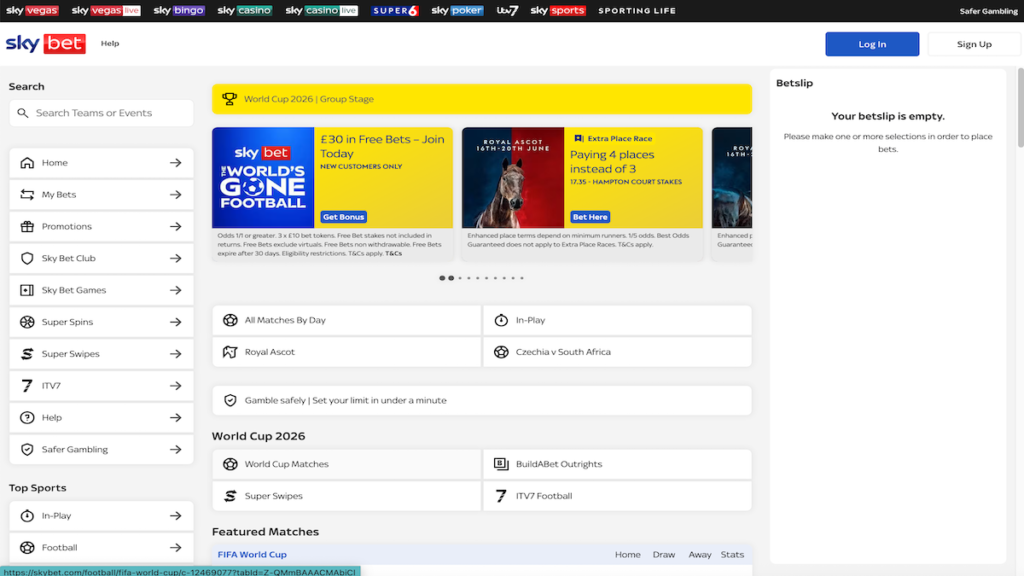Click the arrow on Promotions row
This screenshot has height=576, width=1024.
point(176,227)
